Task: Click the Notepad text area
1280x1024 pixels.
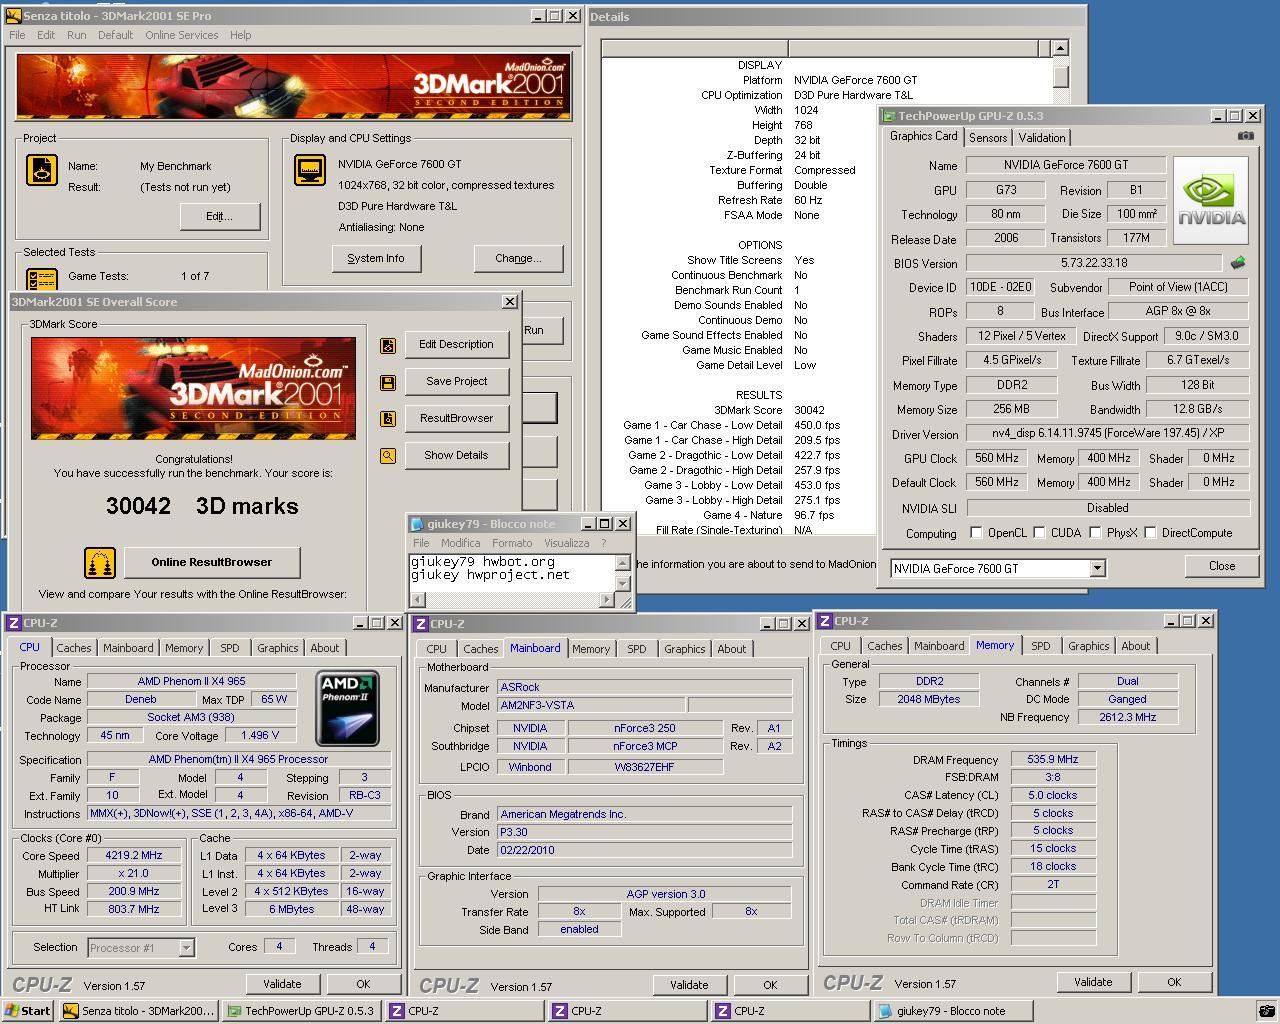Action: pyautogui.click(x=511, y=573)
